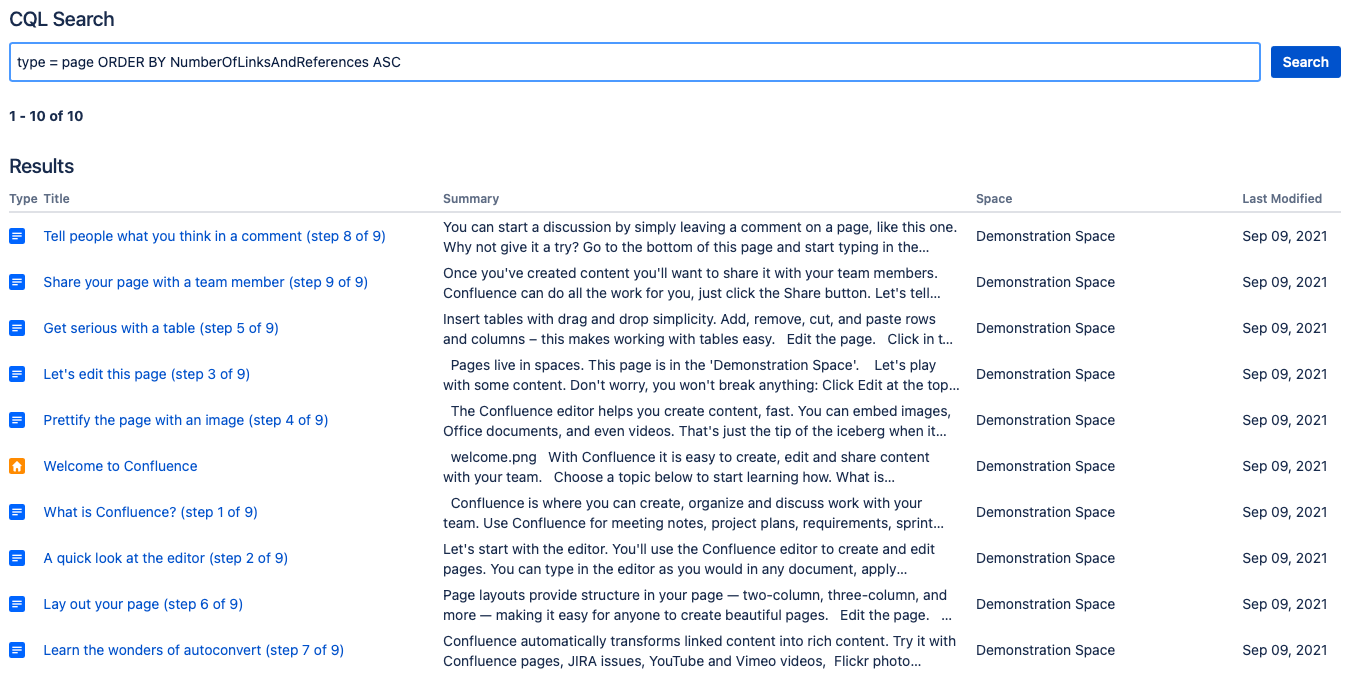Viewport: 1351px width, 674px height.
Task: Click page icon beside 'Share your page' row
Action: click(x=17, y=282)
